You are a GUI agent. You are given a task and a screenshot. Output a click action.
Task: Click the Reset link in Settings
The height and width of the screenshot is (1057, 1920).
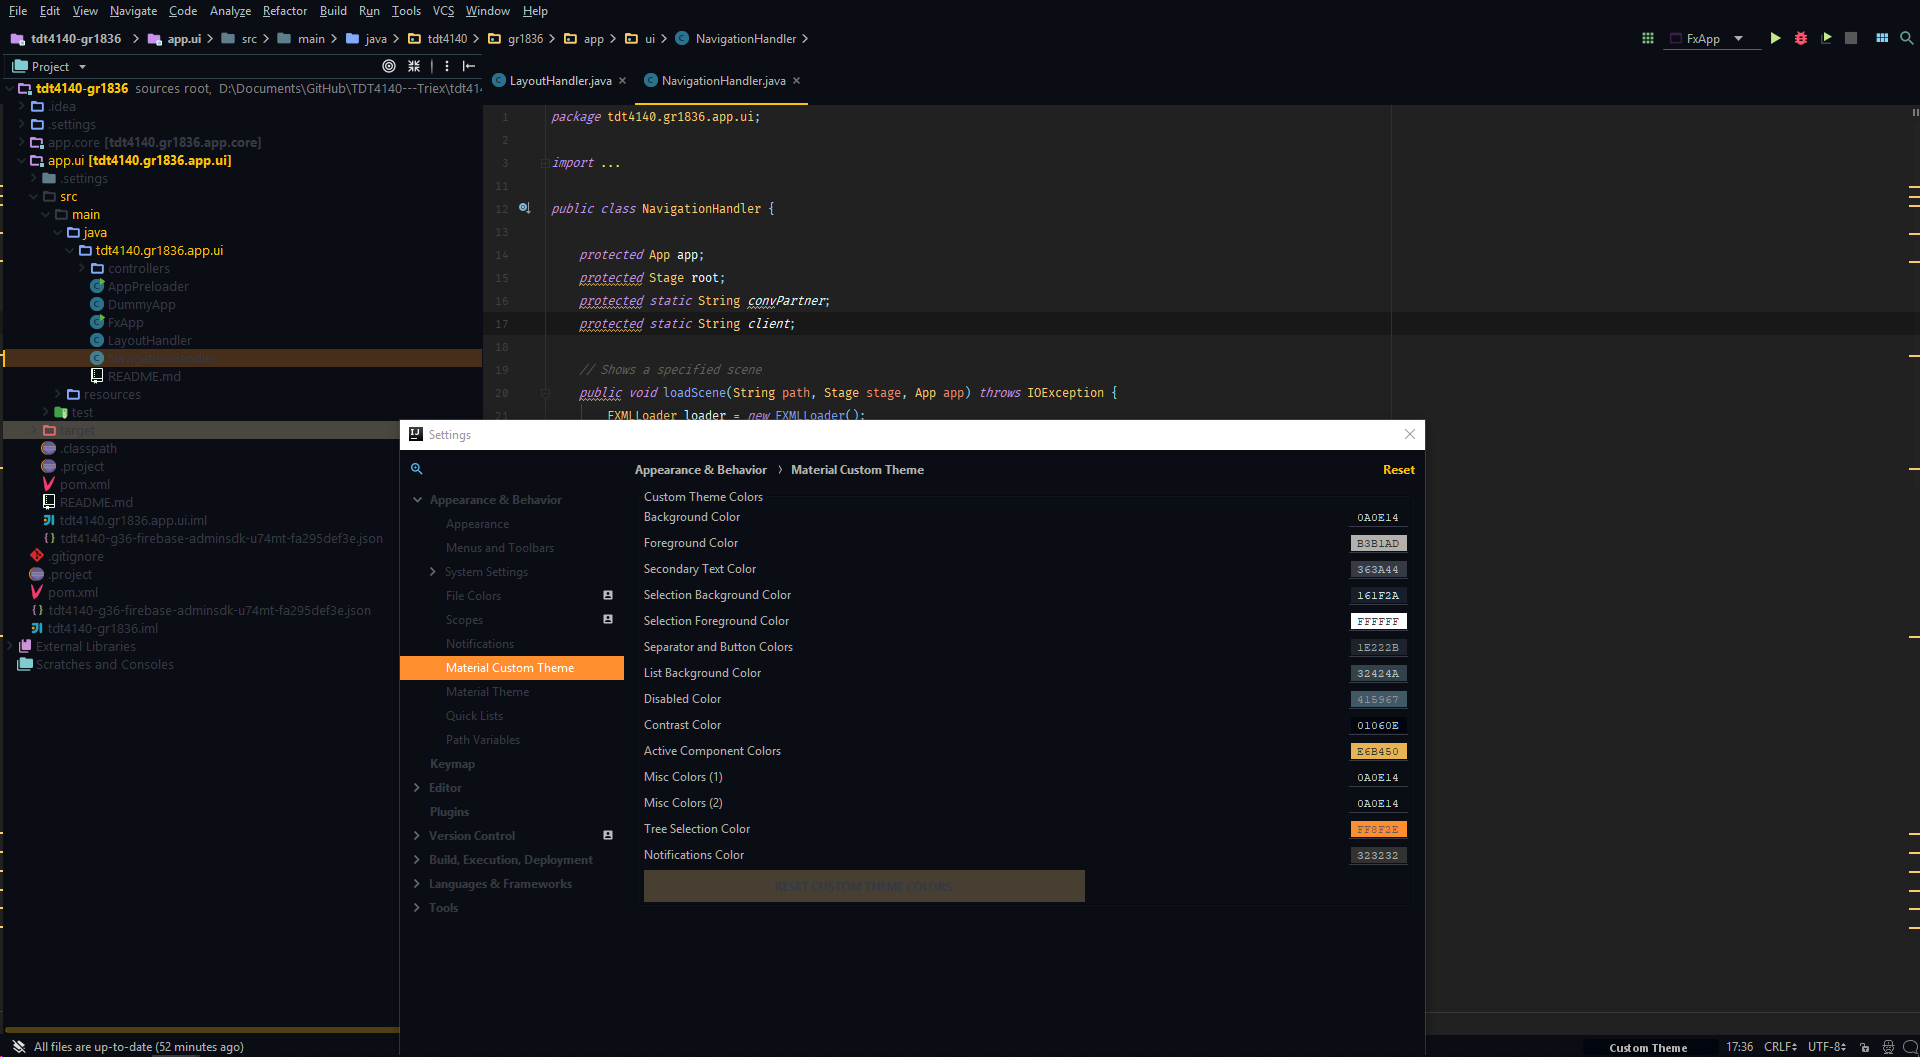(x=1398, y=470)
